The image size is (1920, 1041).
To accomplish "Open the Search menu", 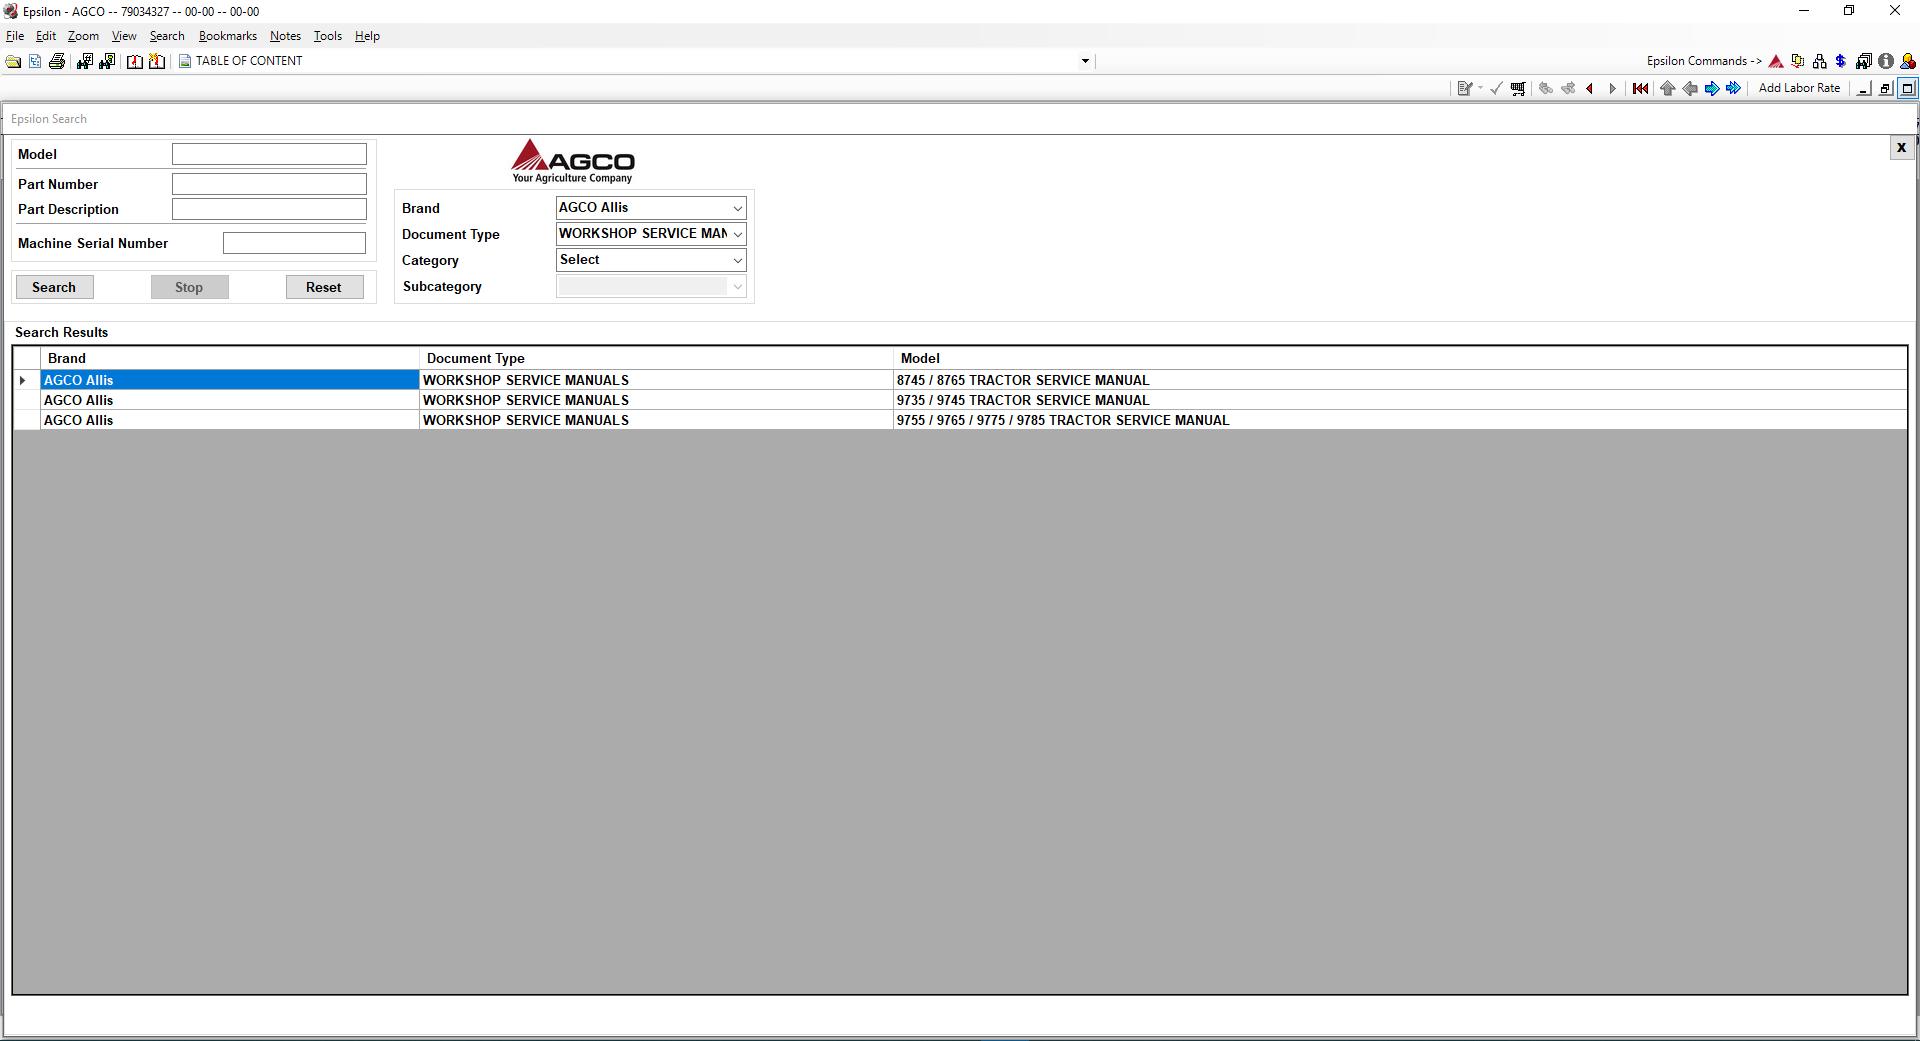I will 167,36.
